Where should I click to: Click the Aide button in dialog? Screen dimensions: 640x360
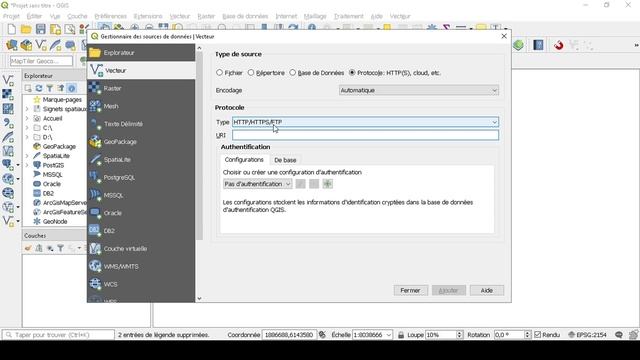click(487, 290)
